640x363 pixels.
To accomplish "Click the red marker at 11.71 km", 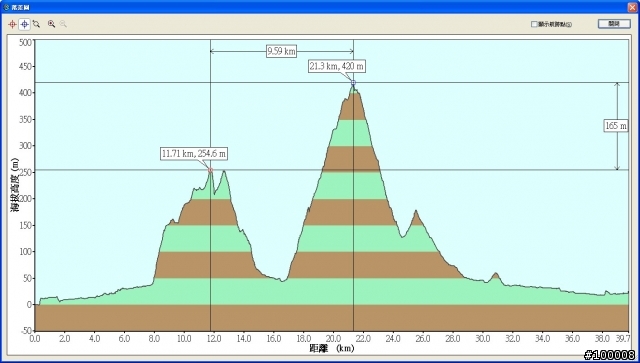I will (211, 170).
